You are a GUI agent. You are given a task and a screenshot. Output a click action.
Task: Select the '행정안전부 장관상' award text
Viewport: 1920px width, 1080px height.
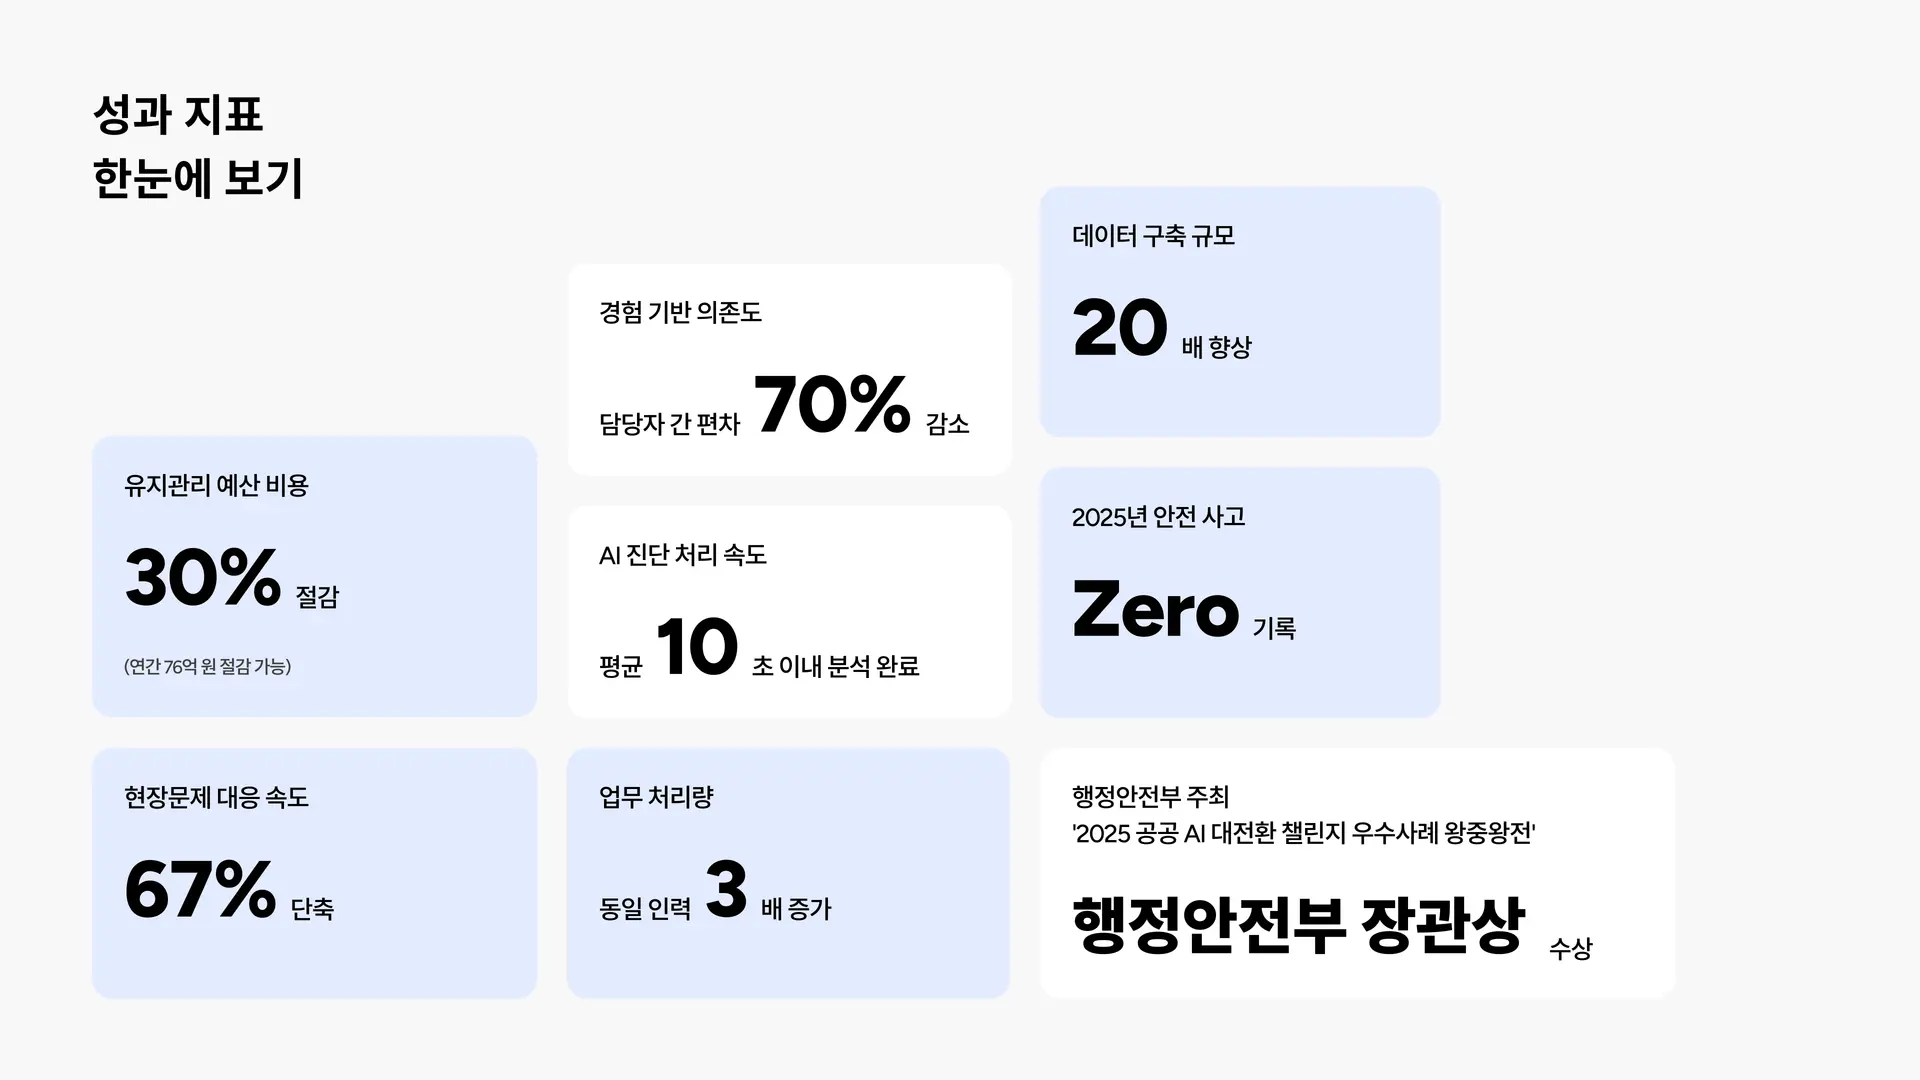coord(1298,925)
